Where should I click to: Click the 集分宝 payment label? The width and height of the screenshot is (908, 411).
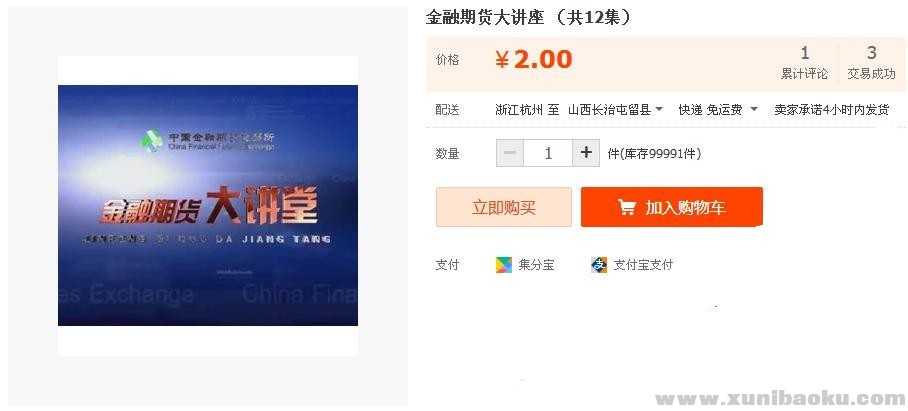click(x=536, y=265)
